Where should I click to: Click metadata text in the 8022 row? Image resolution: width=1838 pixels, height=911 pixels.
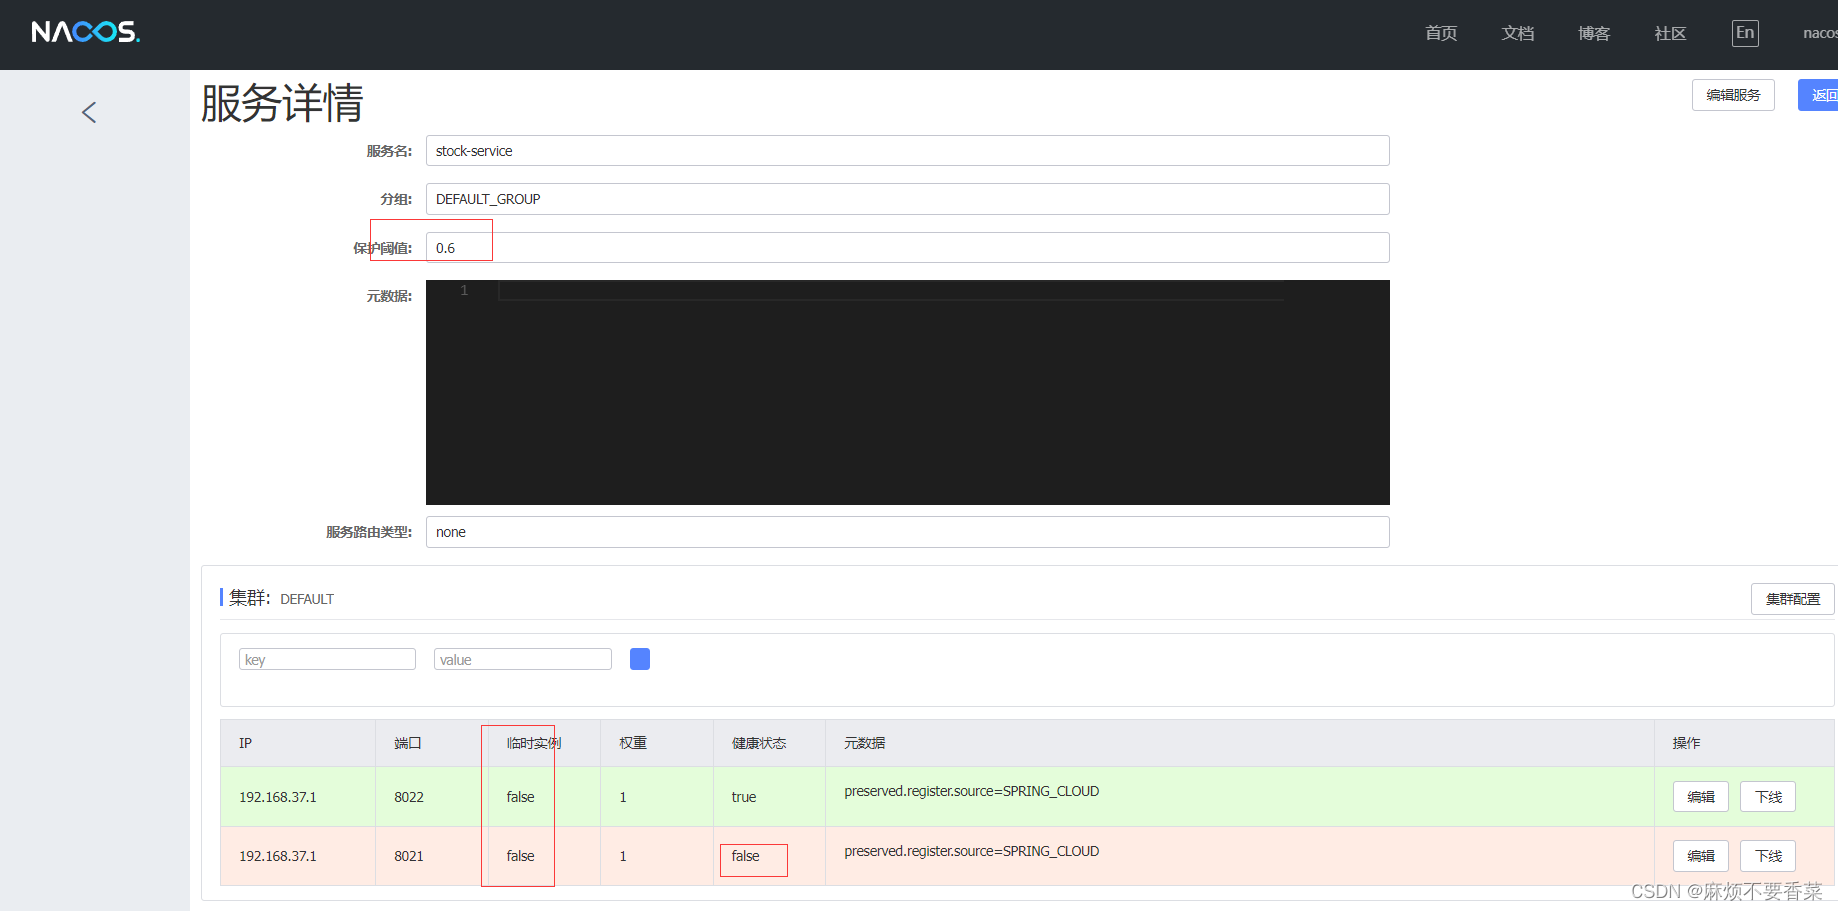coord(971,791)
